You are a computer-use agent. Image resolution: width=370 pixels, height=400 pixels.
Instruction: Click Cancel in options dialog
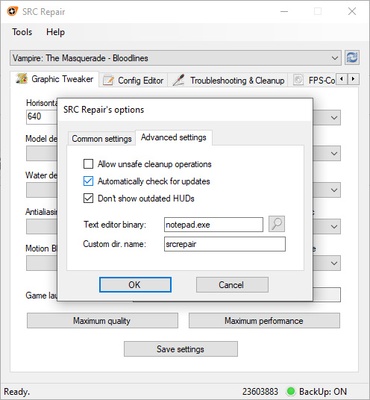click(x=232, y=285)
